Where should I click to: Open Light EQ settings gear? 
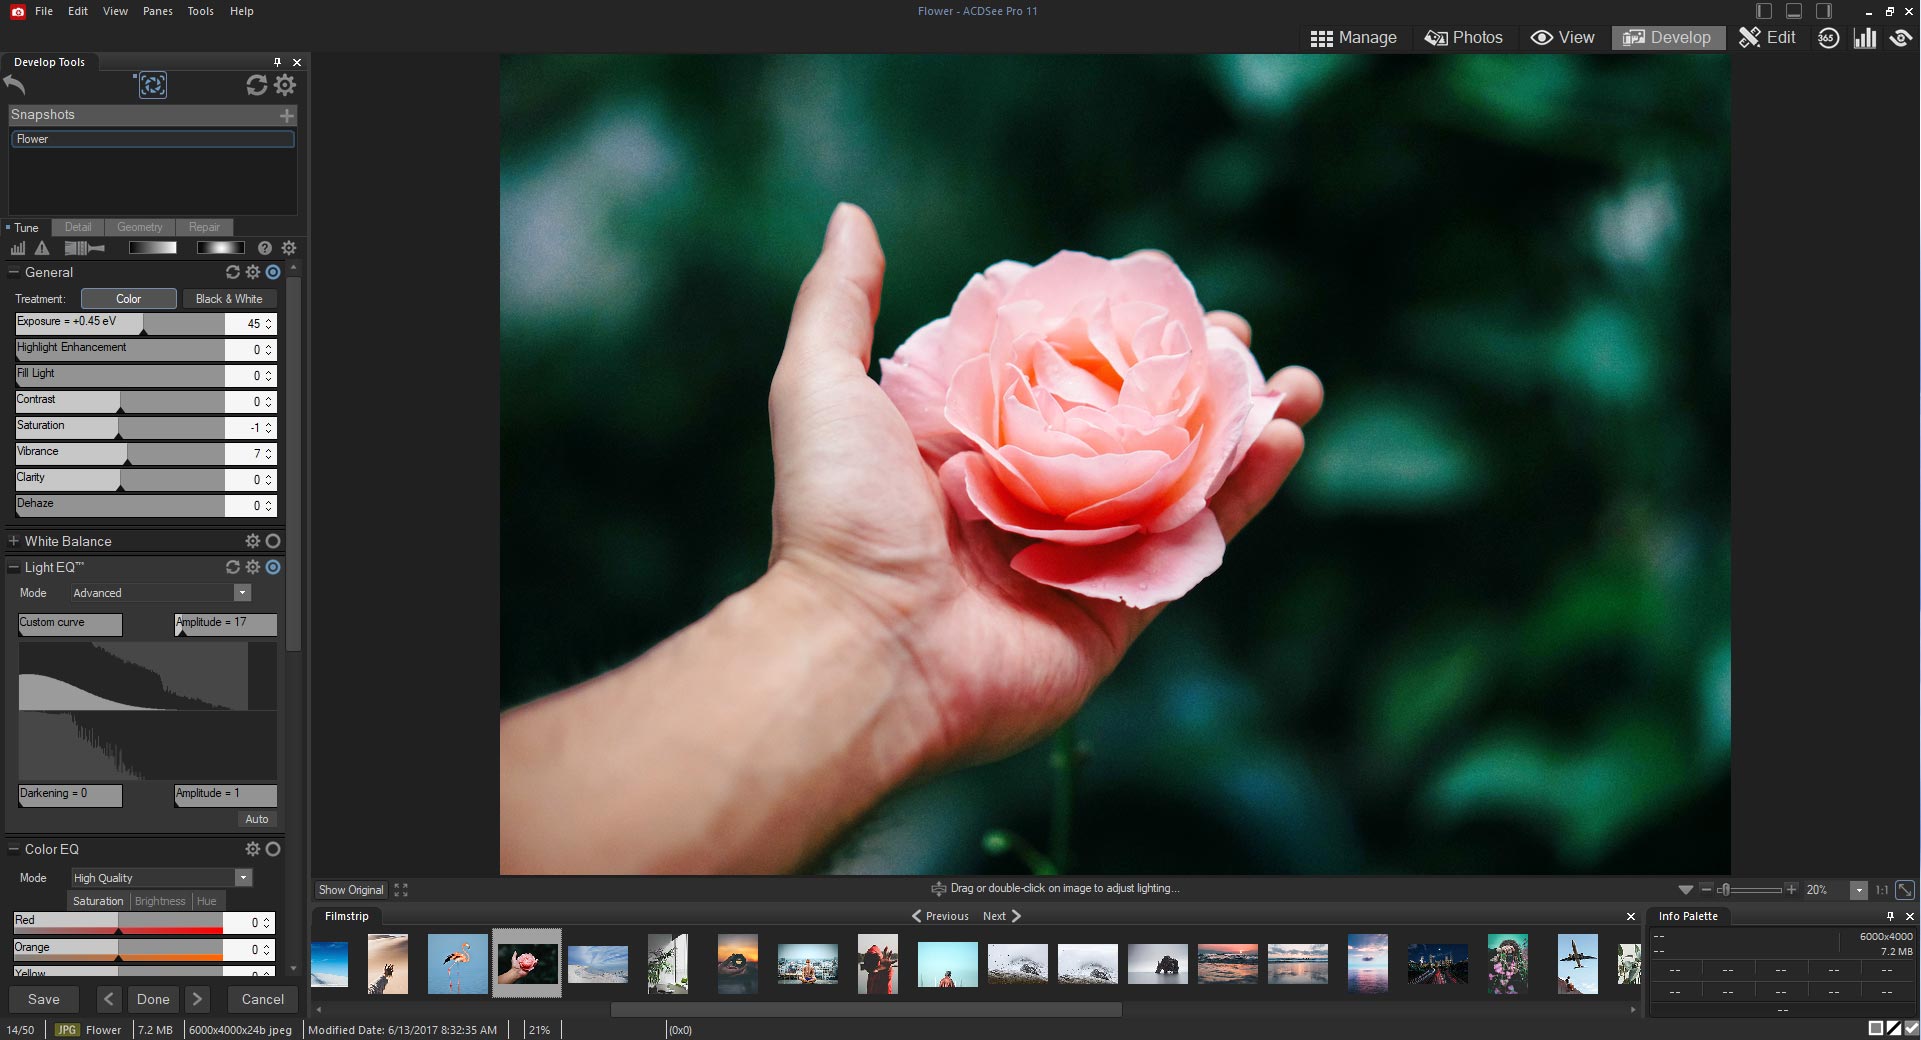pyautogui.click(x=253, y=567)
